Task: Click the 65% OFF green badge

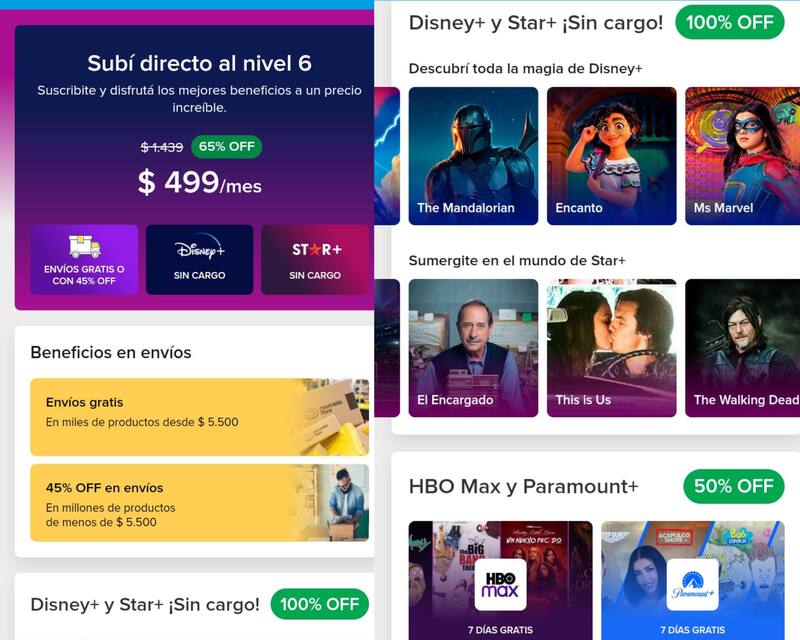Action: pyautogui.click(x=227, y=147)
